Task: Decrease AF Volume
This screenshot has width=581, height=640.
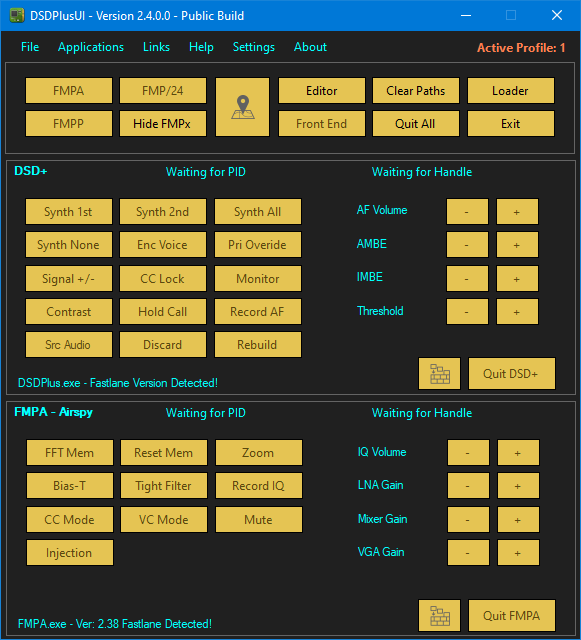Action: coord(467,211)
